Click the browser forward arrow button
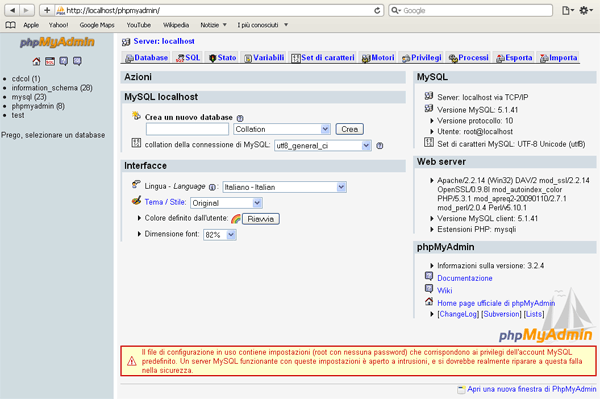The height and width of the screenshot is (399, 600). coord(26,10)
